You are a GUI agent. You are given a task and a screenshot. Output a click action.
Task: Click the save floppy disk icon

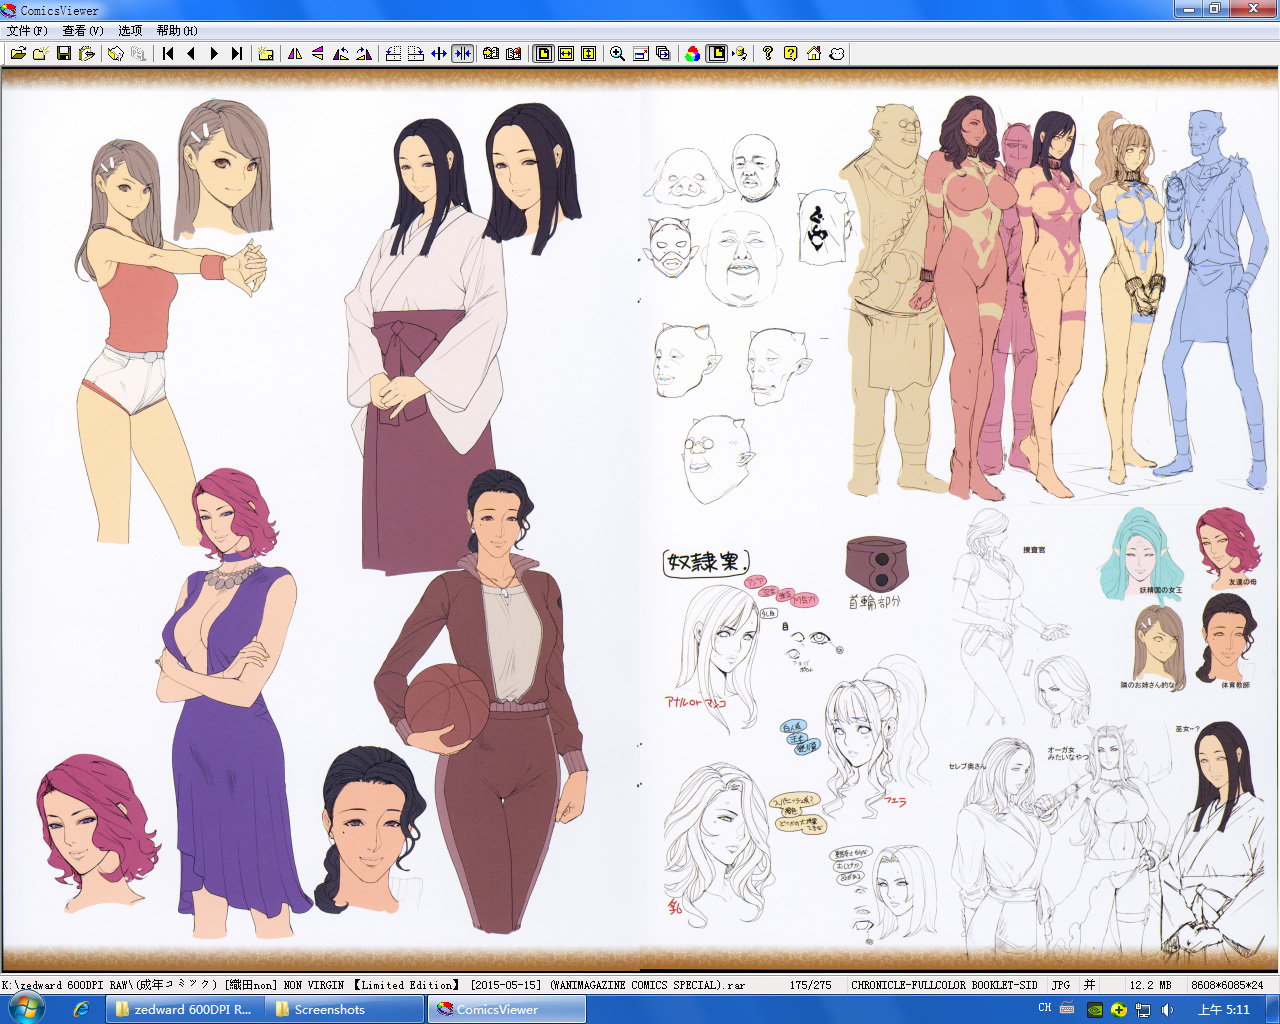(64, 54)
